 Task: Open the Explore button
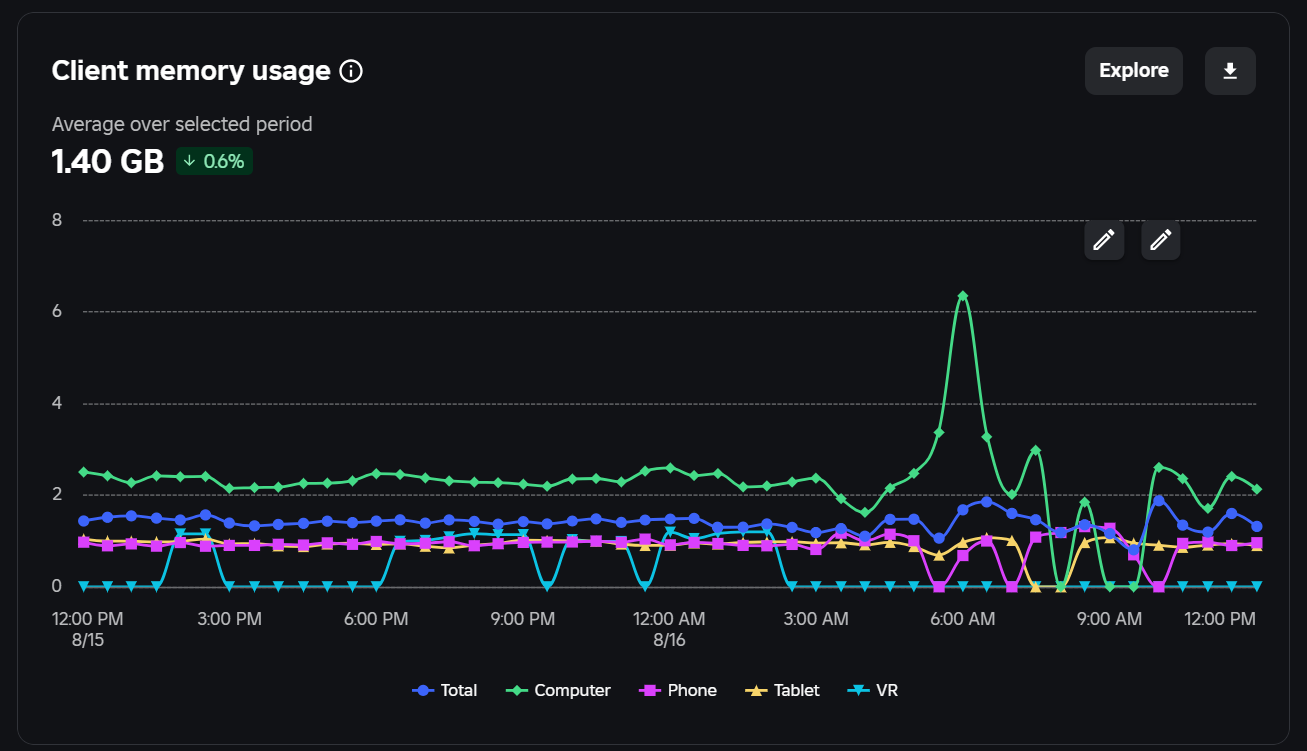click(x=1134, y=71)
